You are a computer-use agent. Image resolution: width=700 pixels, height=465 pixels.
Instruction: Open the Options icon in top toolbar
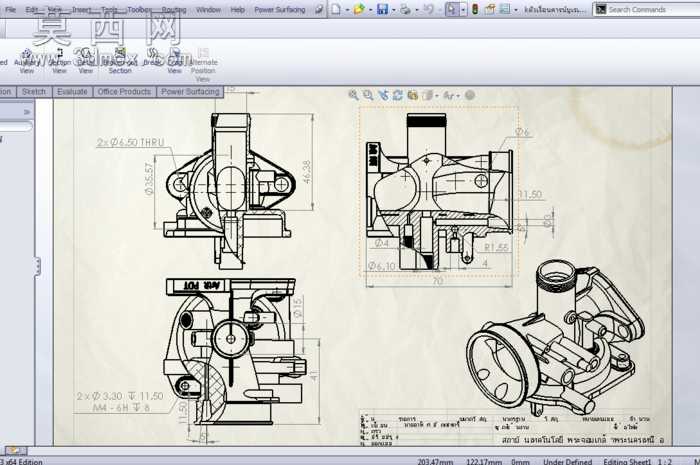(505, 9)
